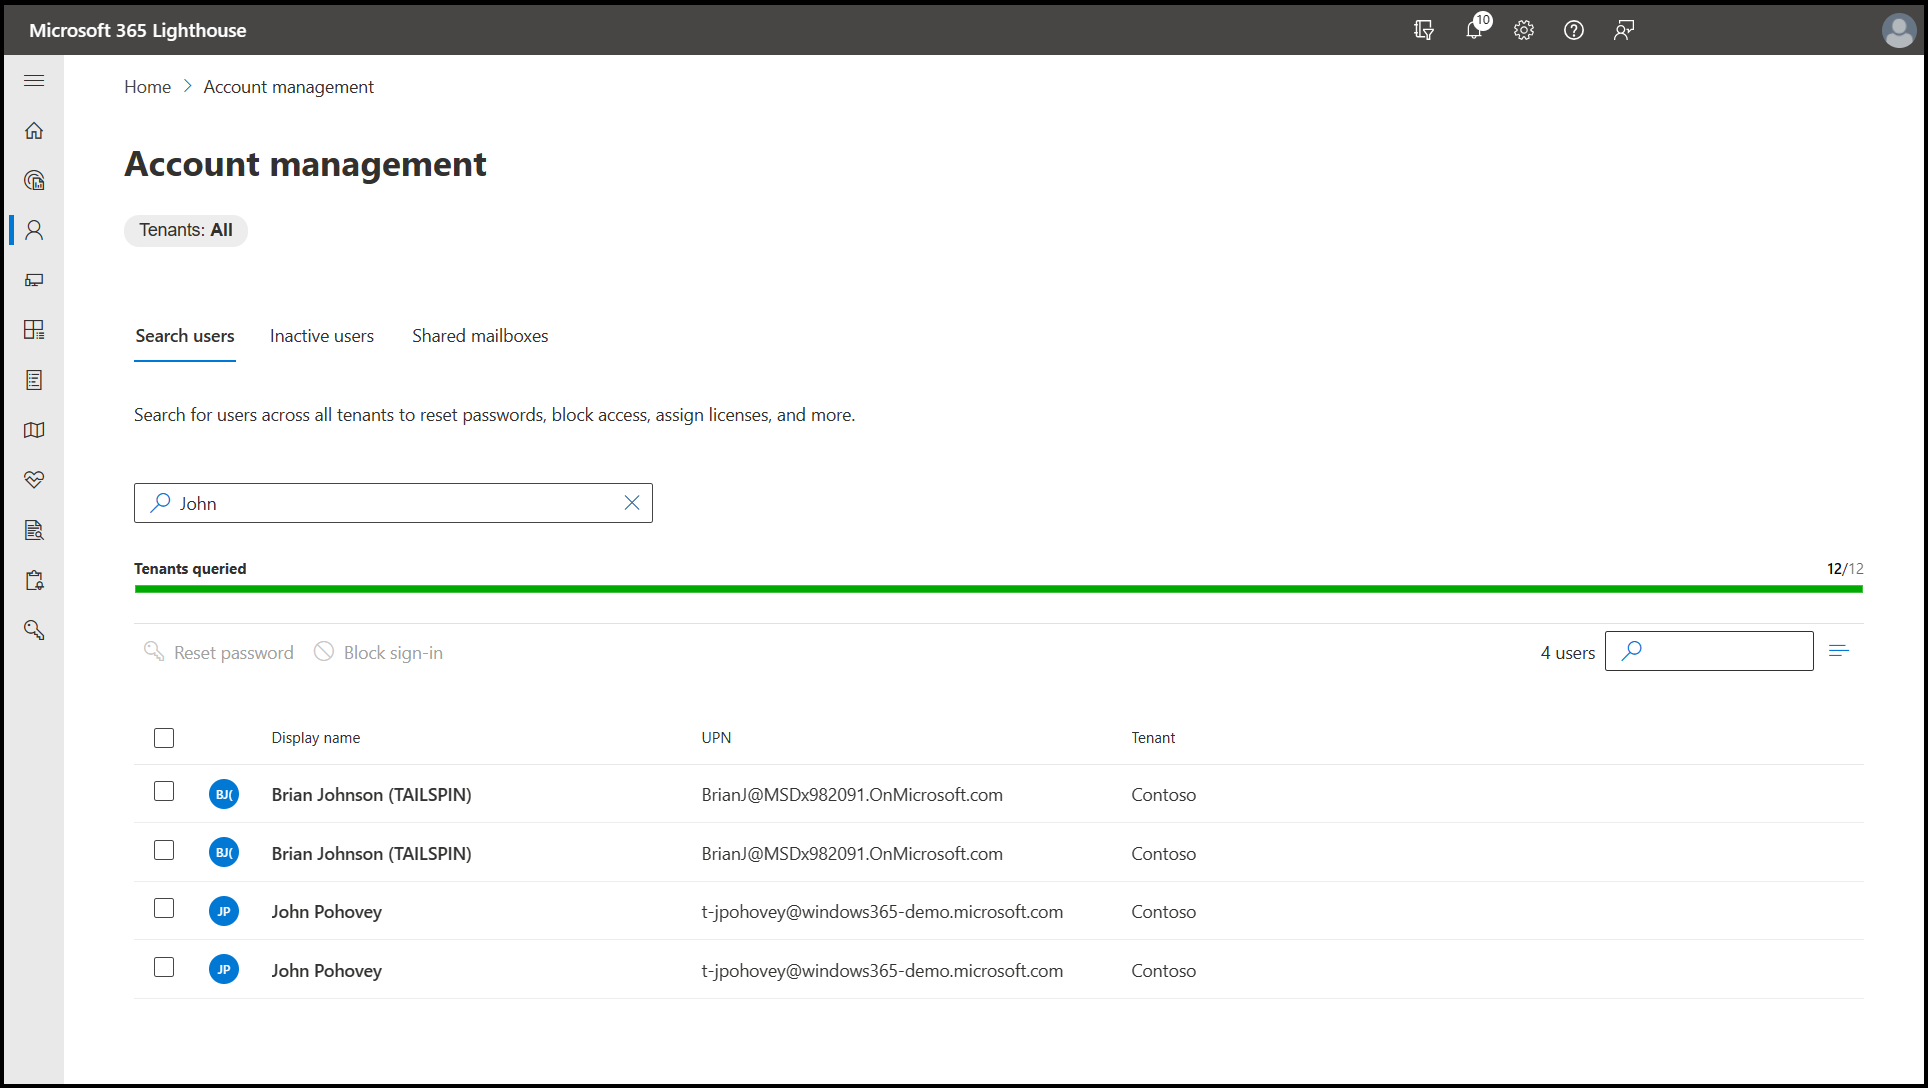Check the first Brian Johnson row checkbox

click(164, 791)
